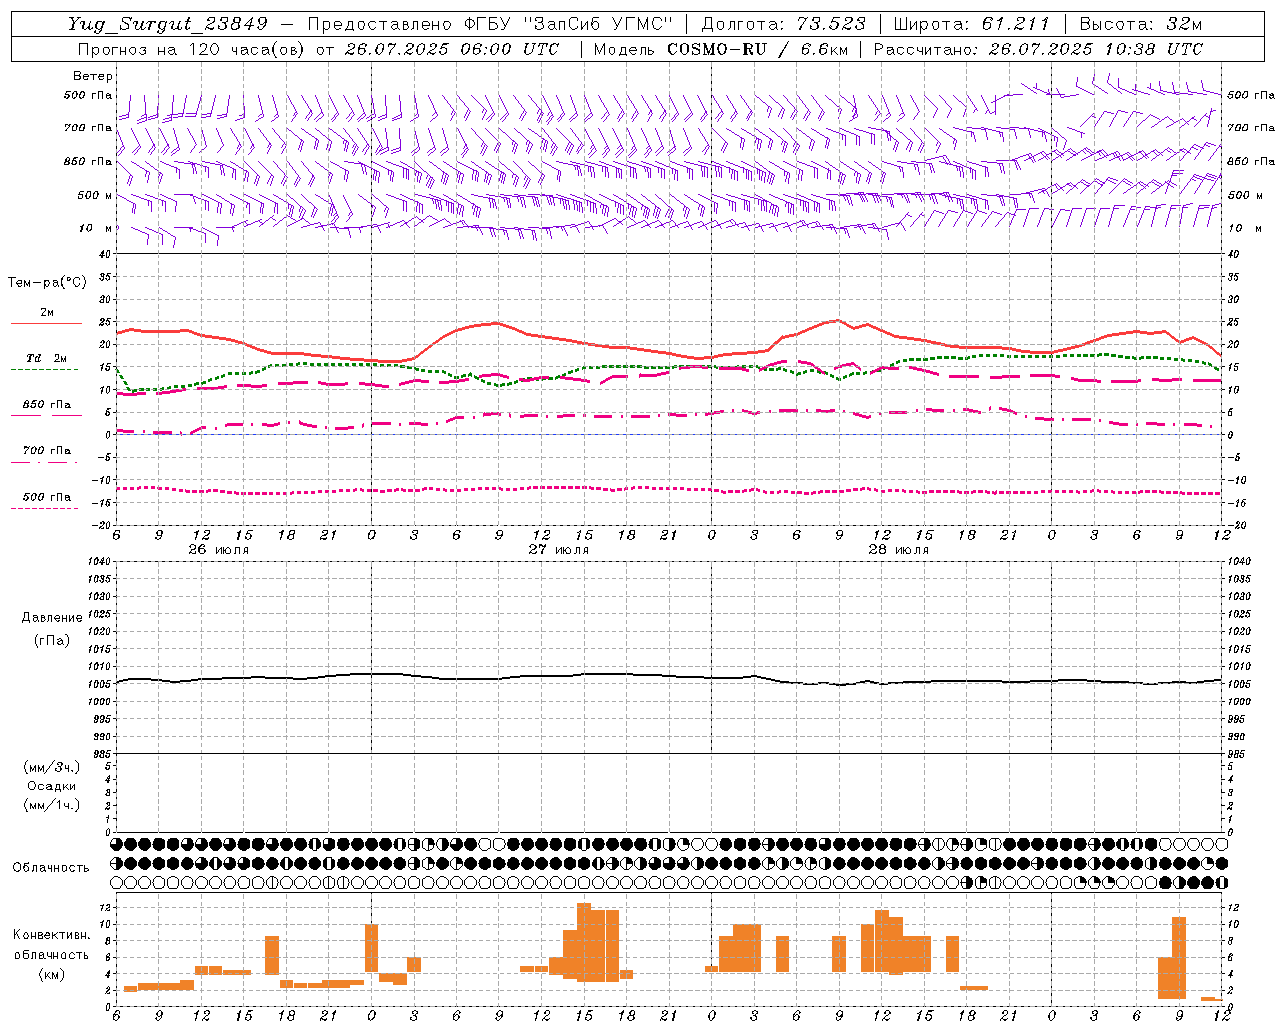Select the 2м temperature legend entry
Viewport: 1280px width, 1024px height.
coord(47,312)
